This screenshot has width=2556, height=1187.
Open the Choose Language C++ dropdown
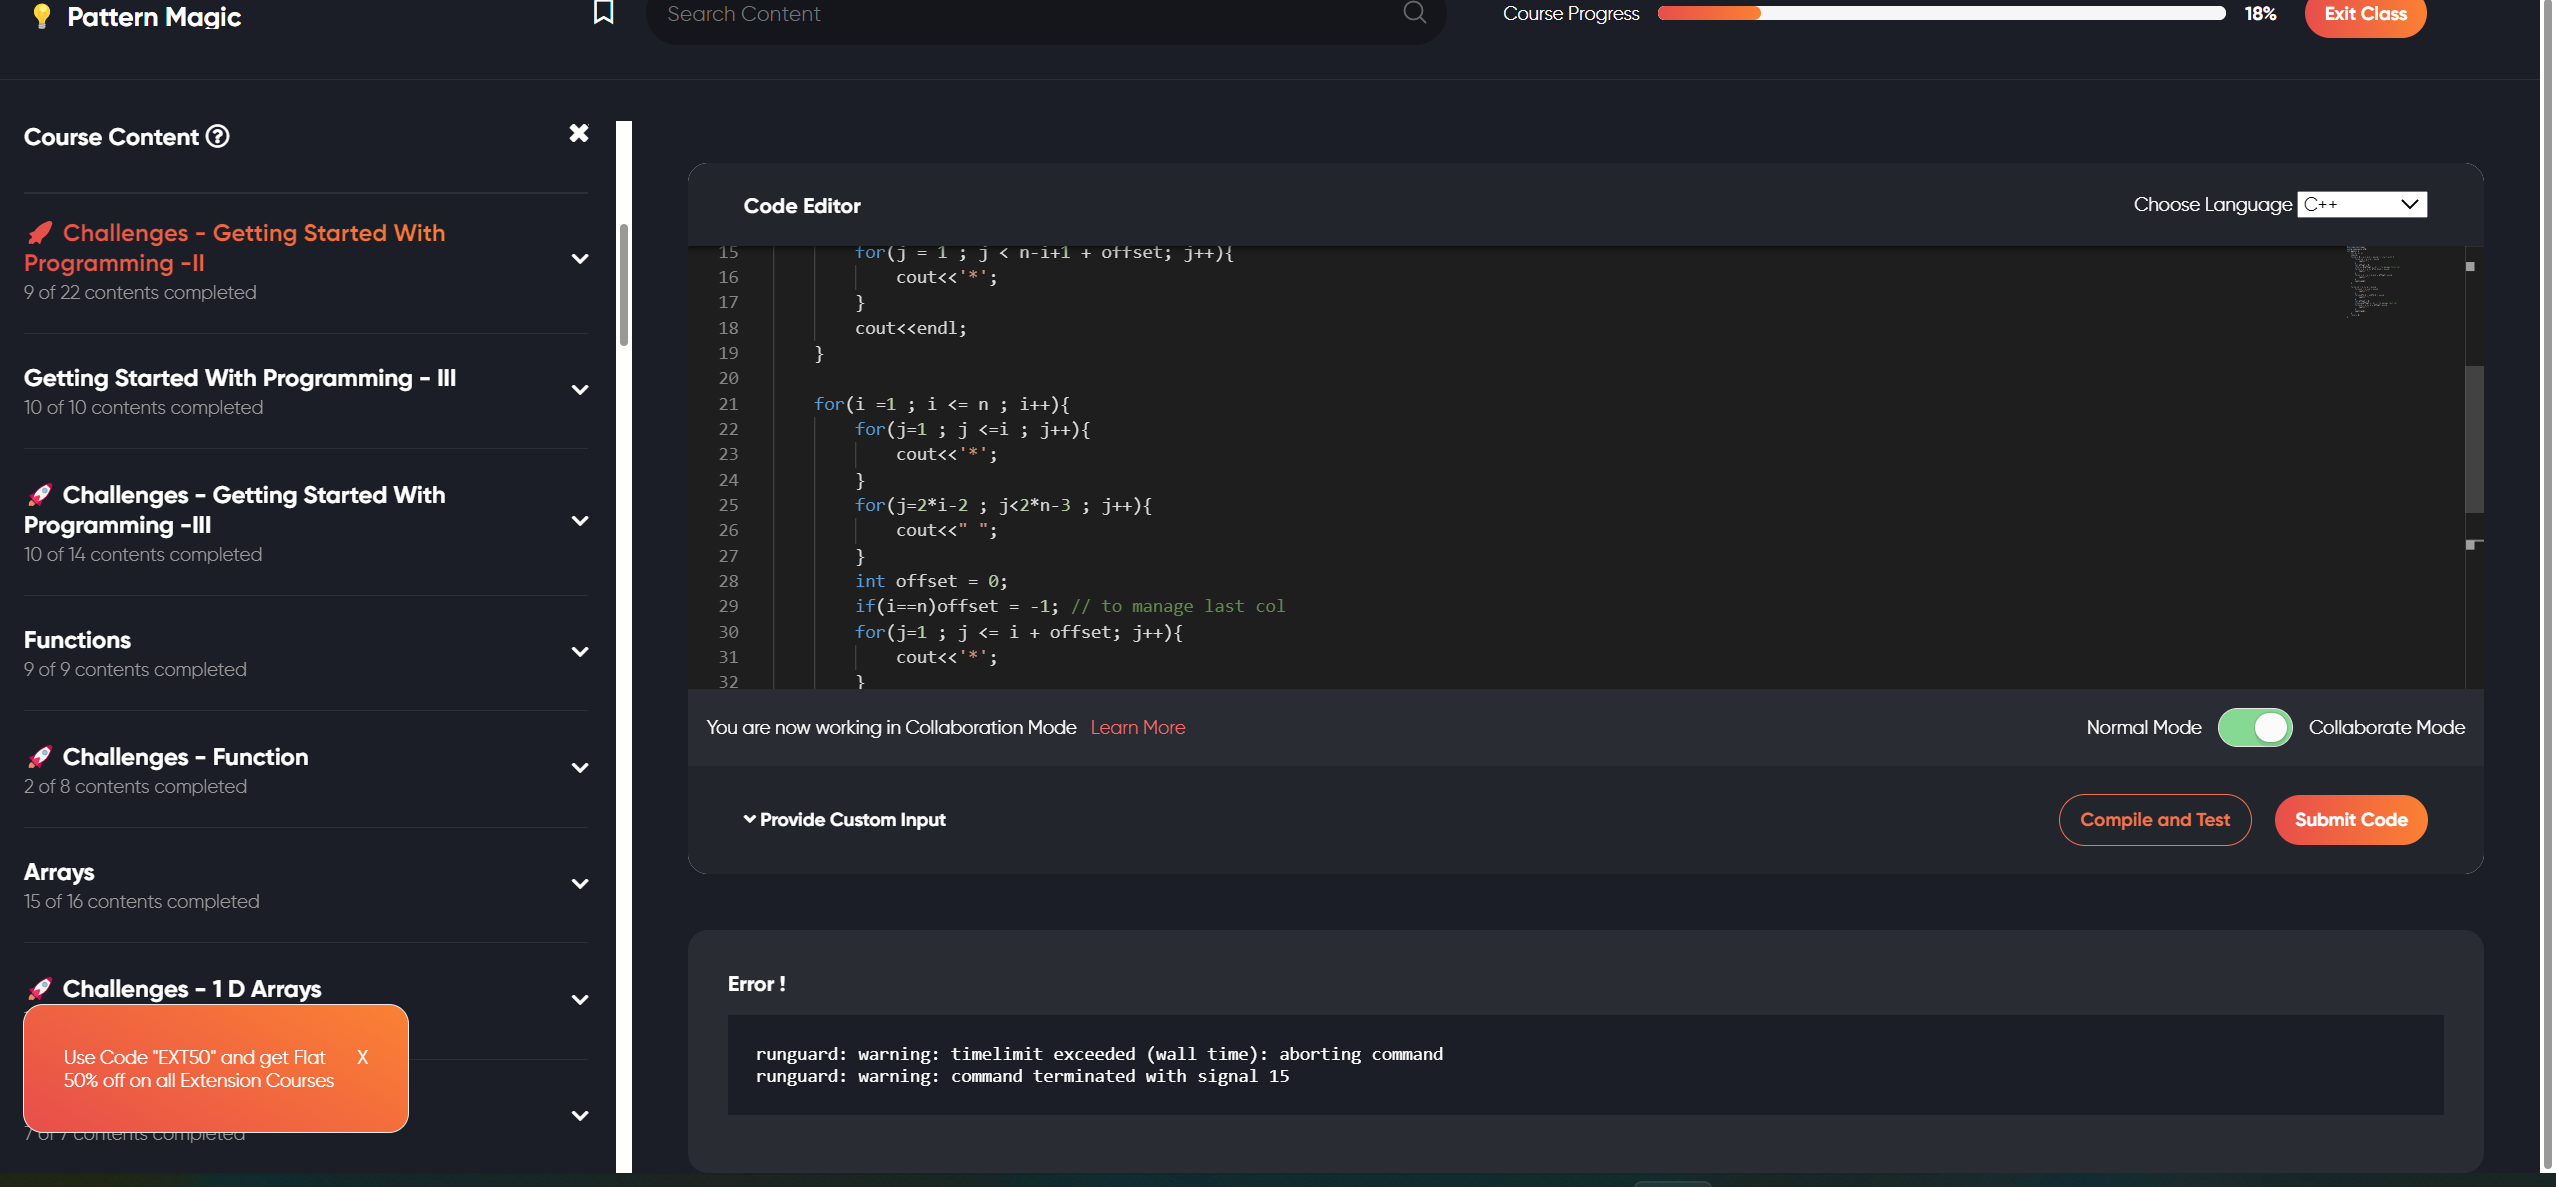(2361, 204)
